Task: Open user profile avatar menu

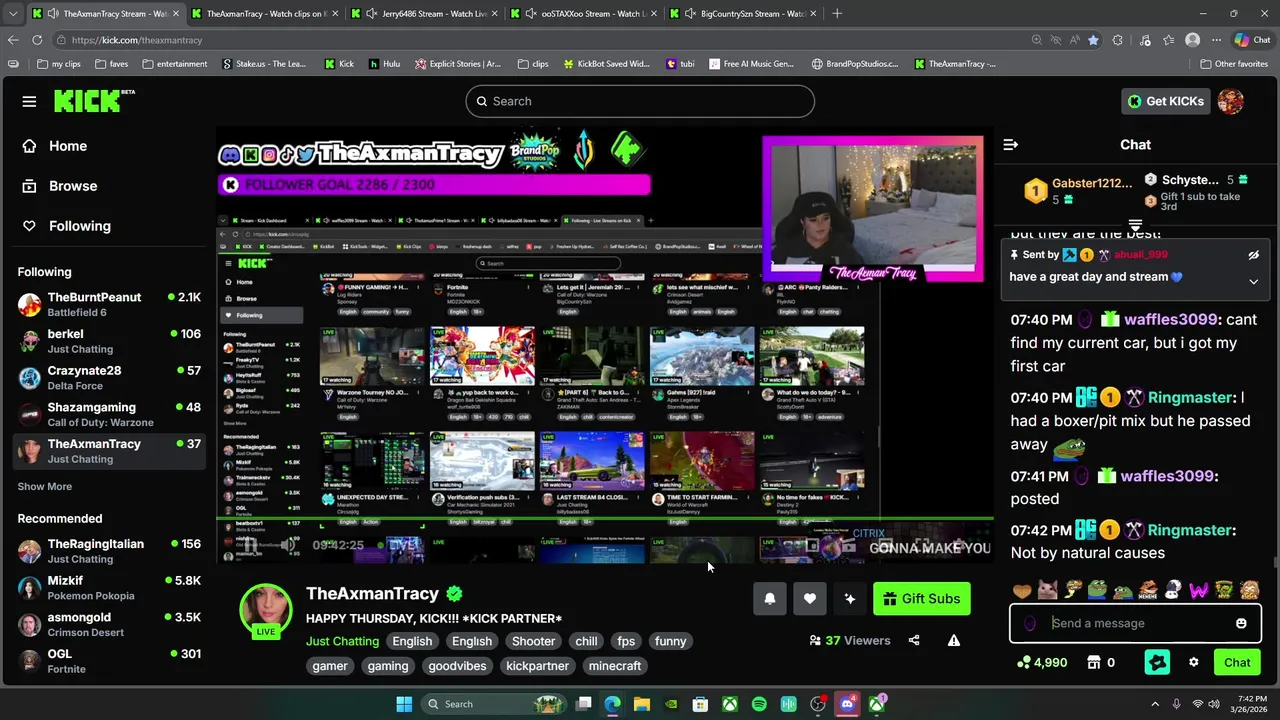Action: coord(1231,101)
